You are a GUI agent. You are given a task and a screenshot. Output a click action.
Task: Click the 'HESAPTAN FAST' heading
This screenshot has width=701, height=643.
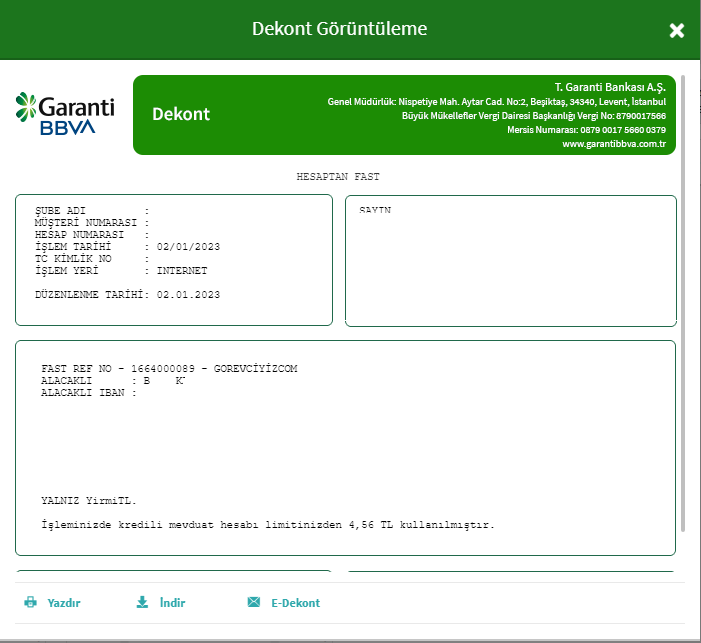(338, 177)
